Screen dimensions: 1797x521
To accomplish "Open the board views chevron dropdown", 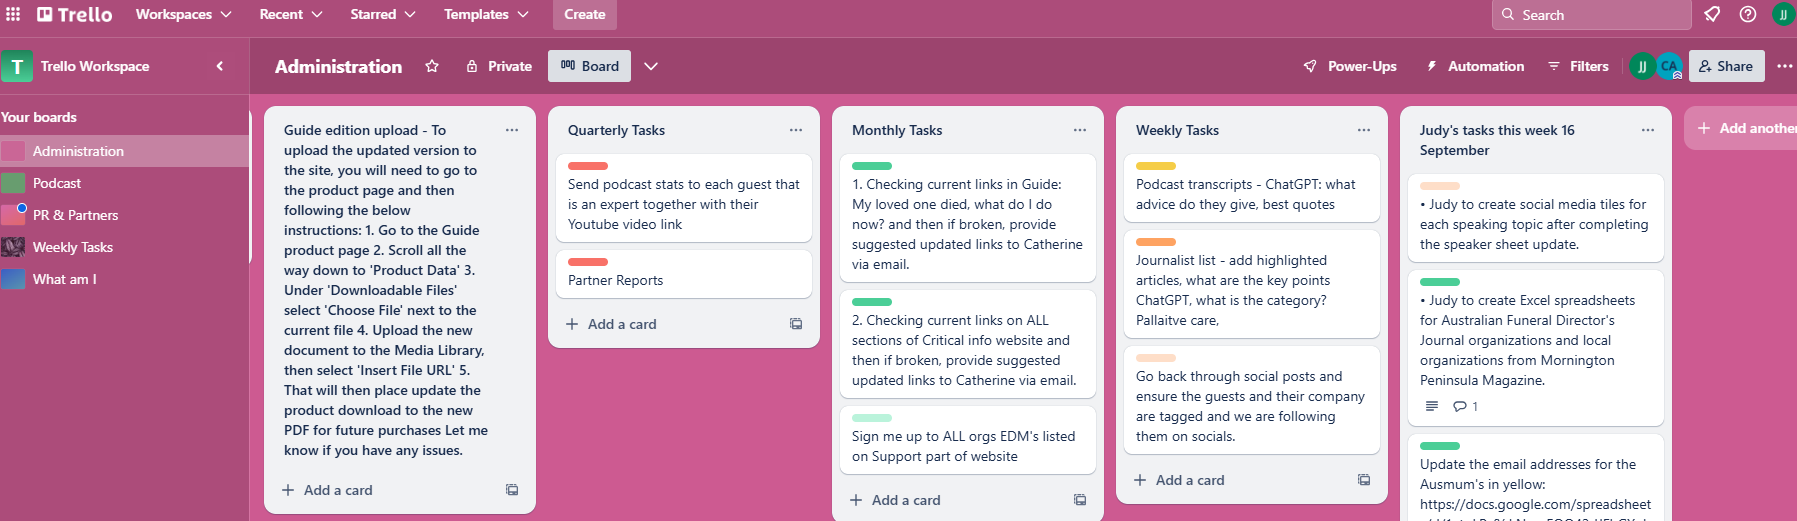I will [x=651, y=66].
